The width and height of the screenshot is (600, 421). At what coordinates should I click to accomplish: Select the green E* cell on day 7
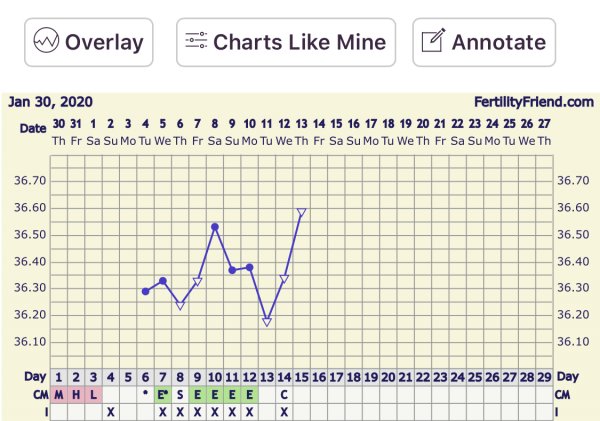click(x=163, y=394)
